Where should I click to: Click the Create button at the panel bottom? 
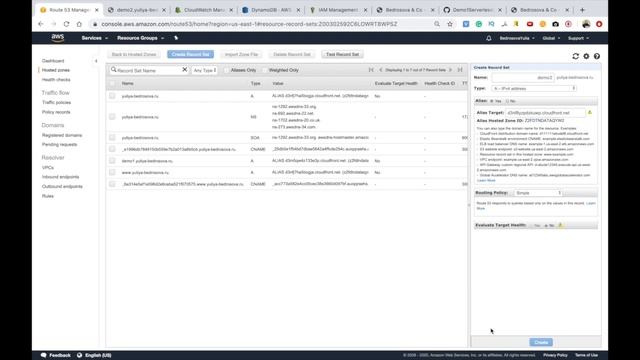(x=541, y=342)
